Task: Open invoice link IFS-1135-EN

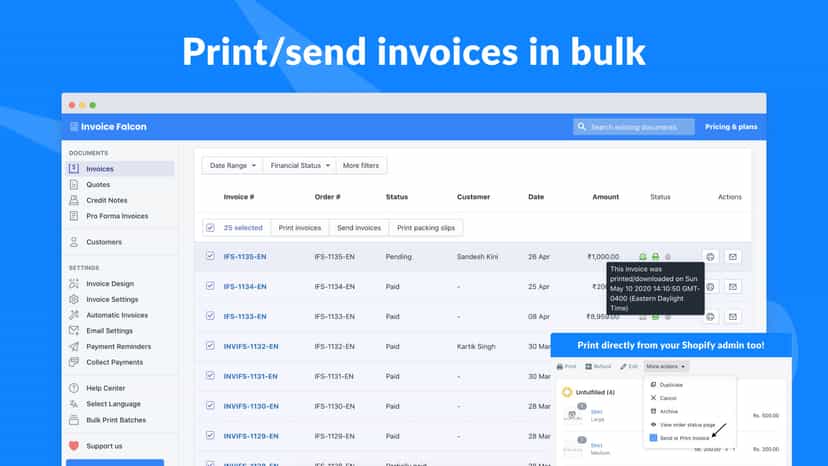Action: [245, 257]
